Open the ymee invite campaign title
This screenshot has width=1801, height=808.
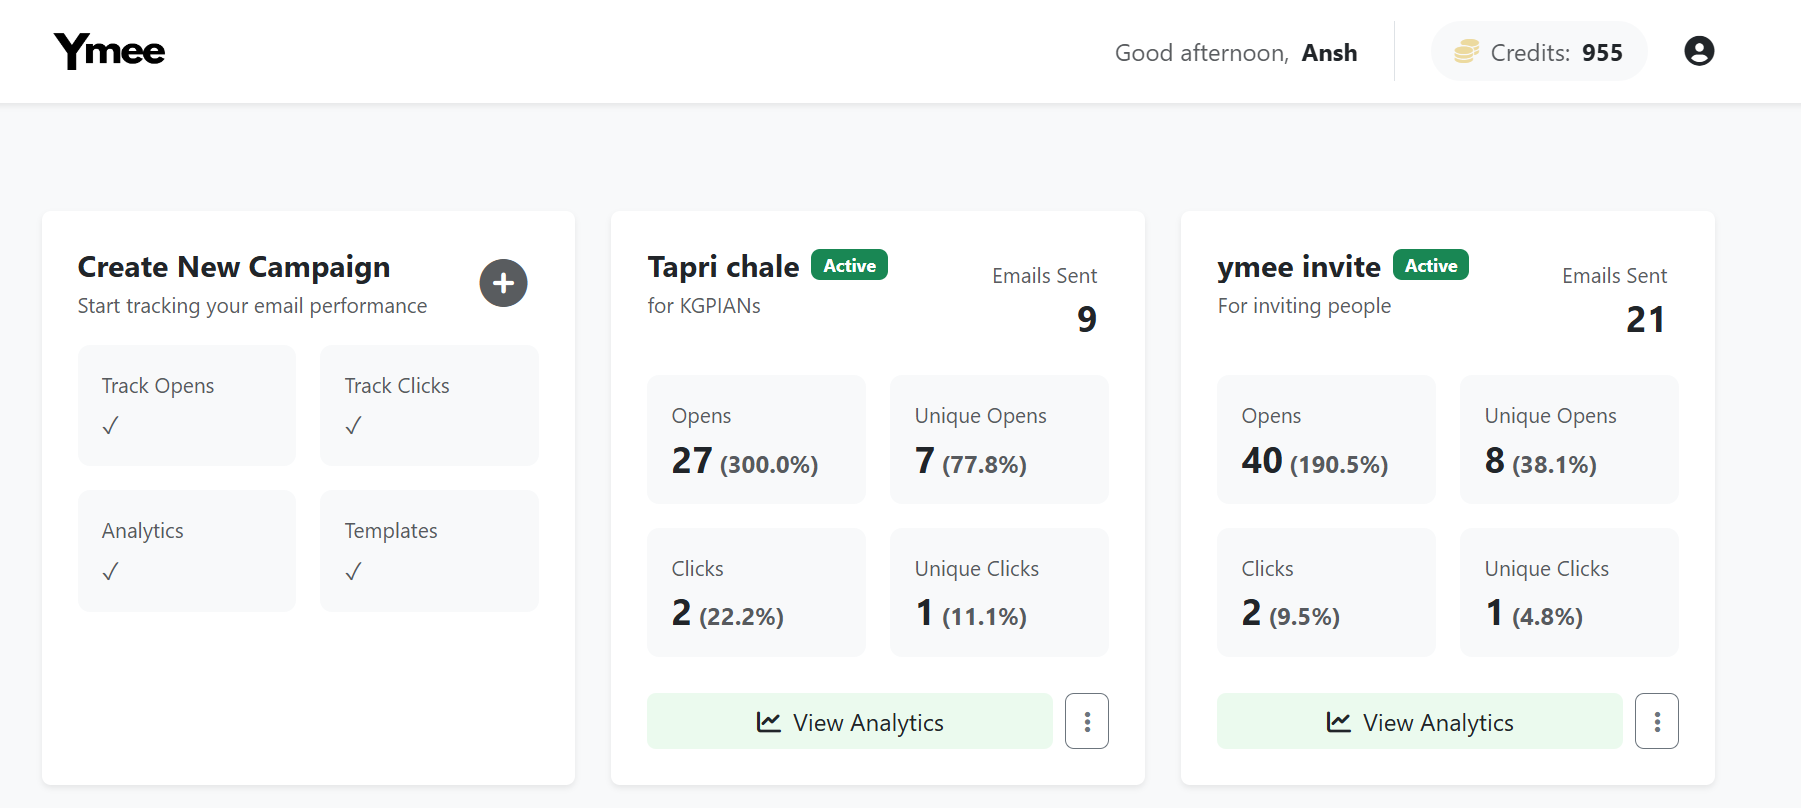pos(1298,267)
